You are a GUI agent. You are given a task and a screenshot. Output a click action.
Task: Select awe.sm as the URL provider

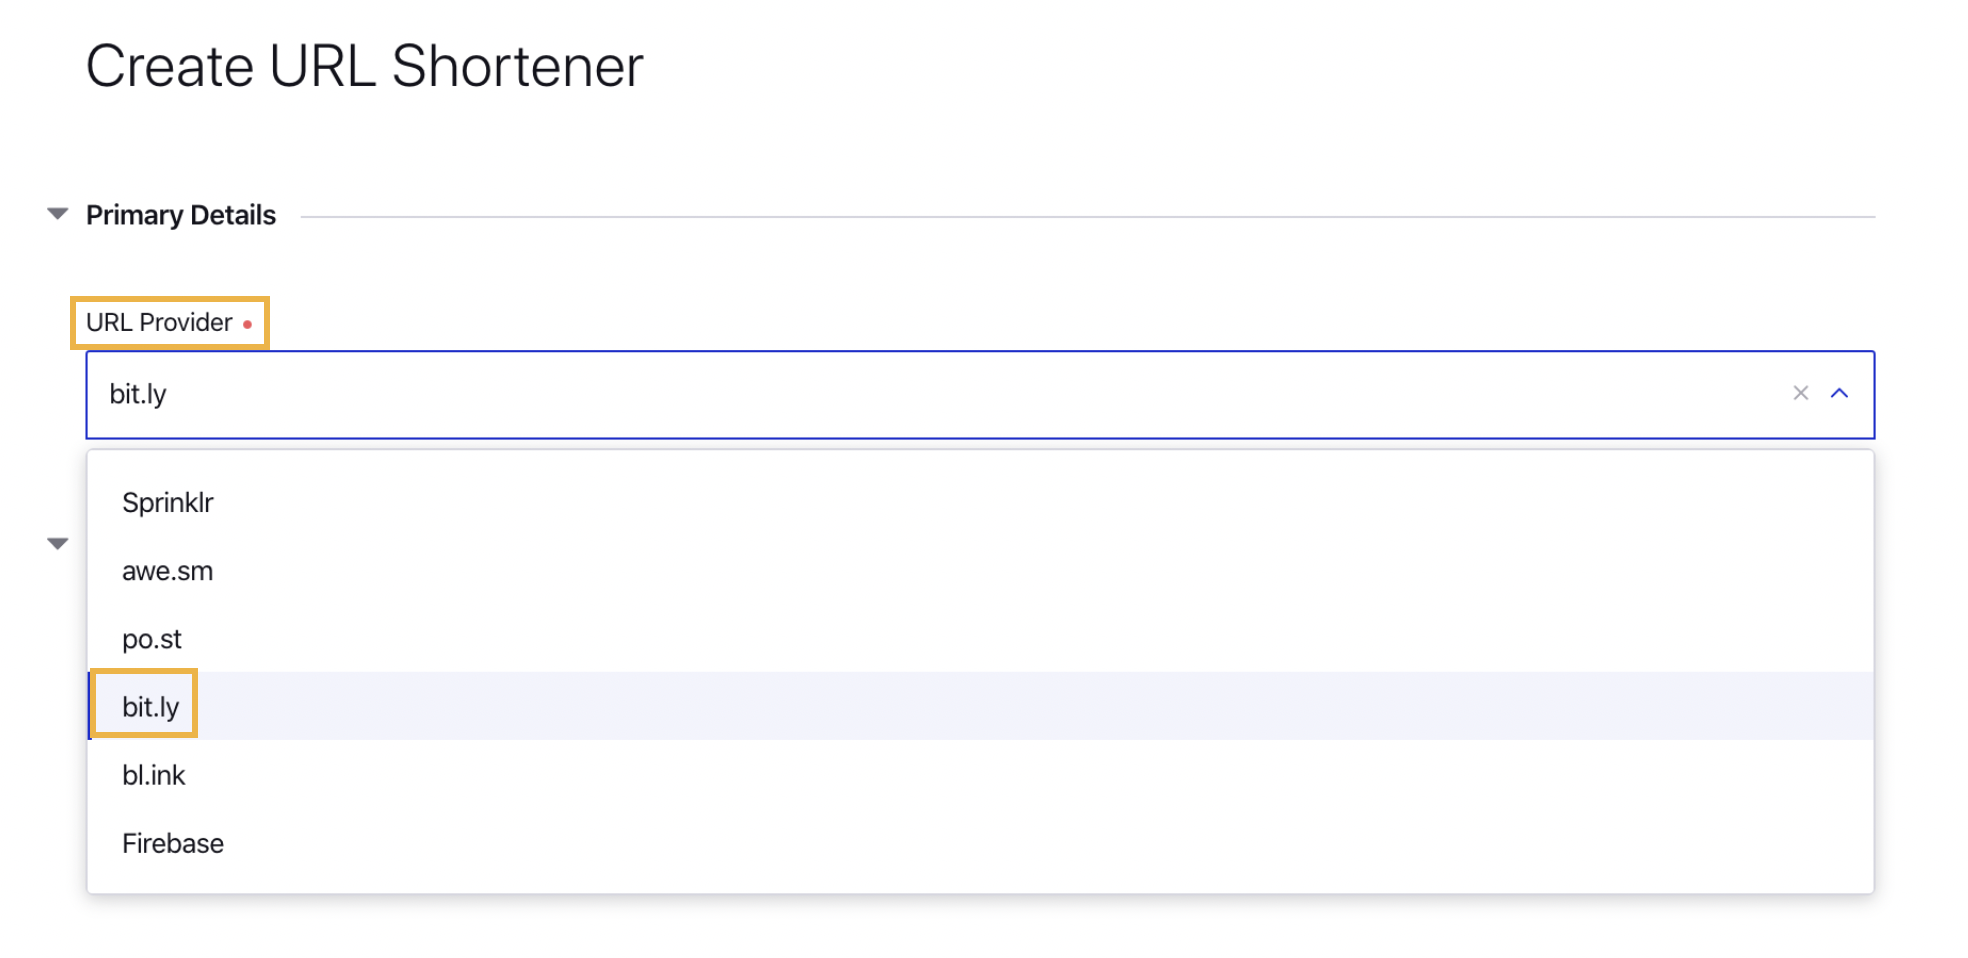[x=168, y=571]
